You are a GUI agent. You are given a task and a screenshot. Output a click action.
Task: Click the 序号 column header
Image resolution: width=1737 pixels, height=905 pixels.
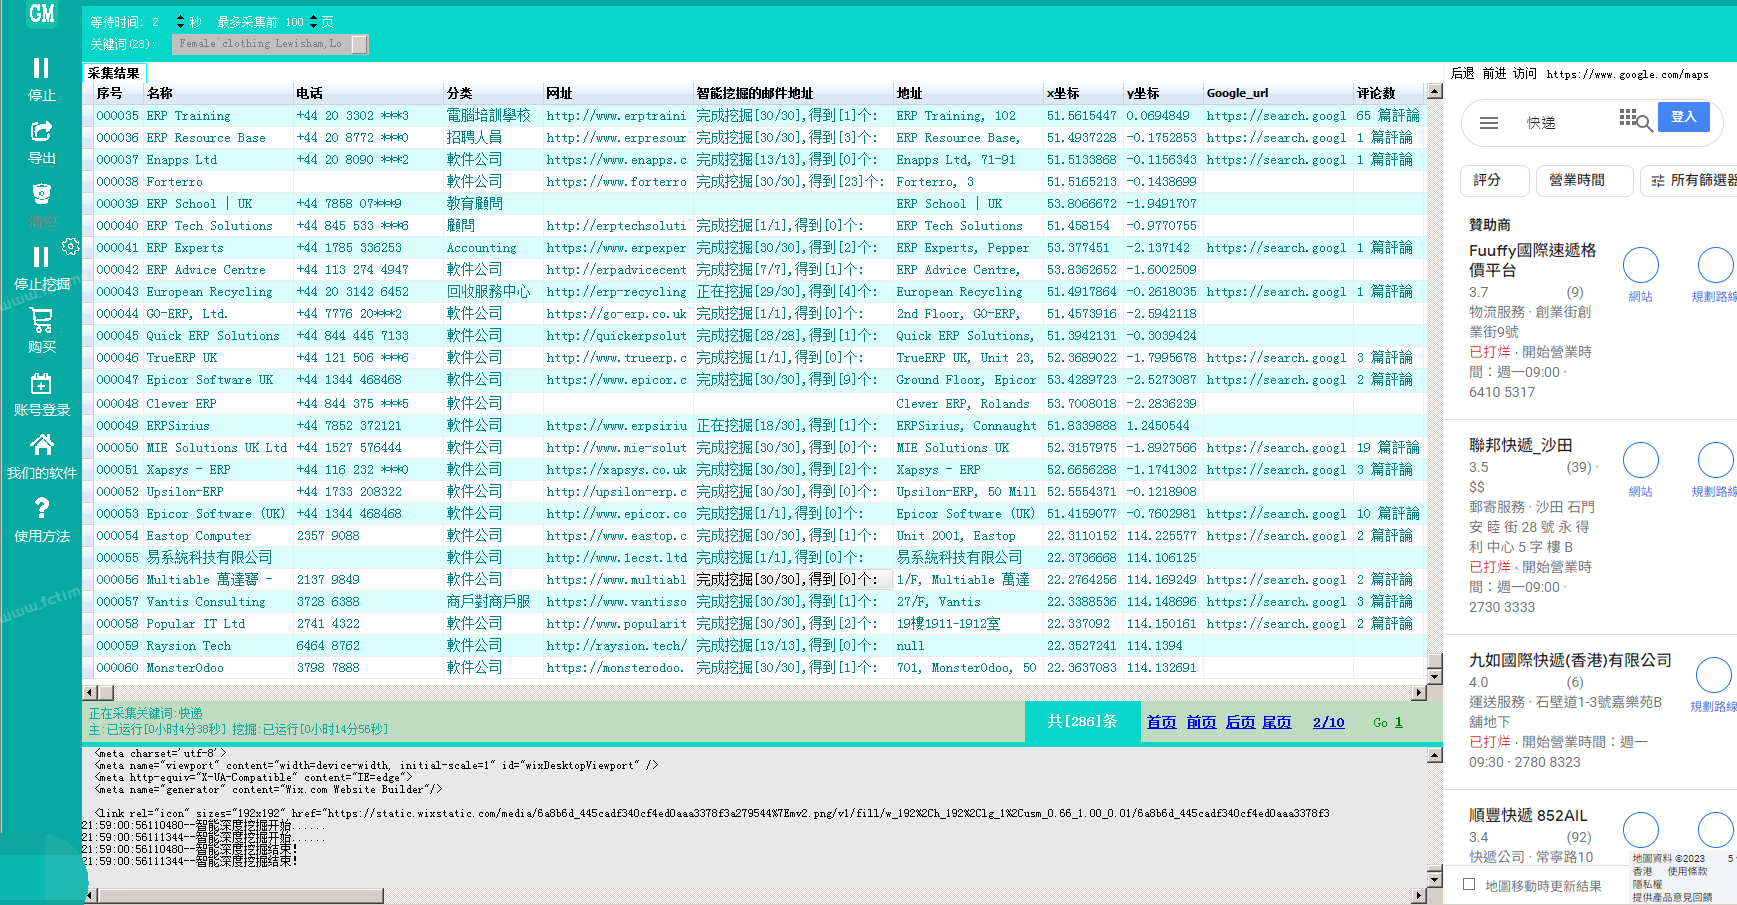pyautogui.click(x=118, y=93)
